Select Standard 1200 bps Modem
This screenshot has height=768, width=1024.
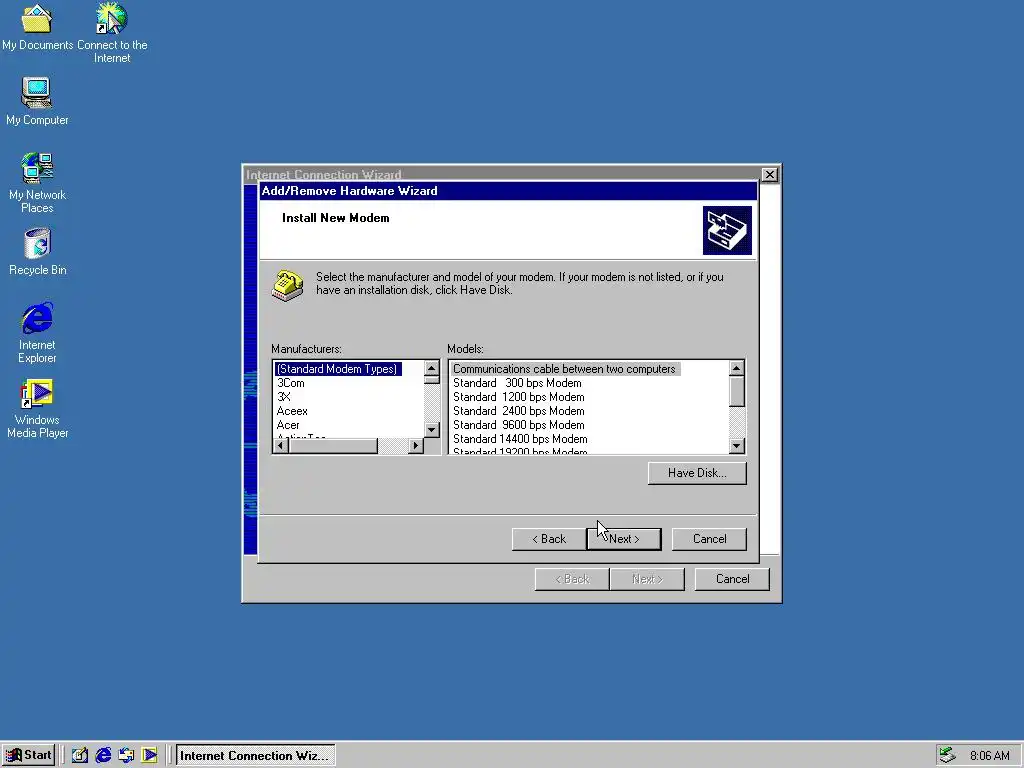pos(519,397)
